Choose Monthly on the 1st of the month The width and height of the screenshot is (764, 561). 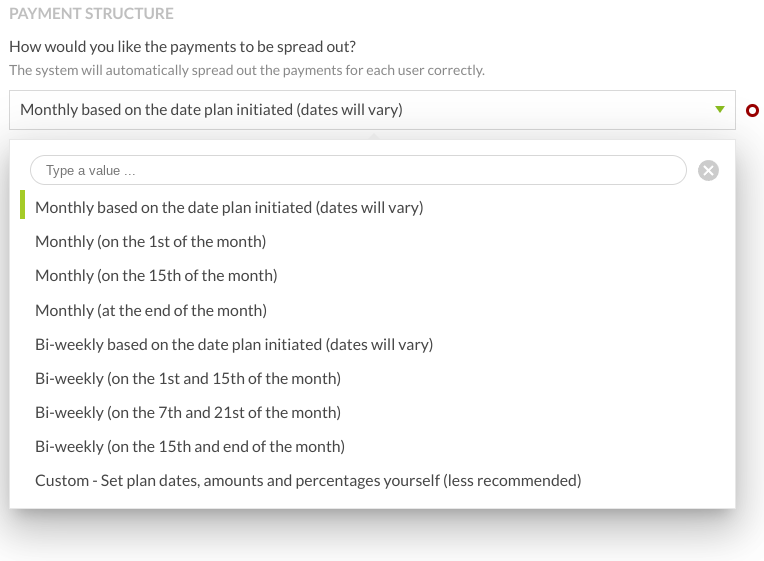pyautogui.click(x=150, y=241)
